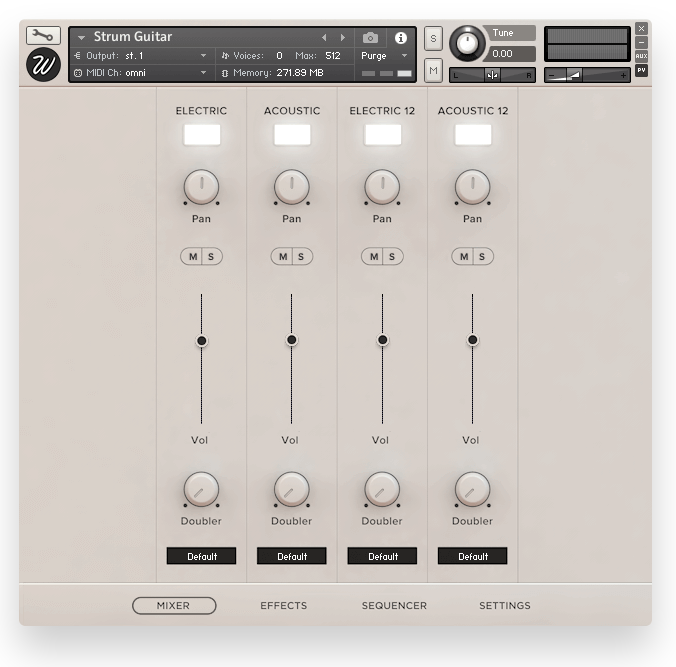Open the instrument info icon
Screen dimensions: 676x667
click(401, 37)
